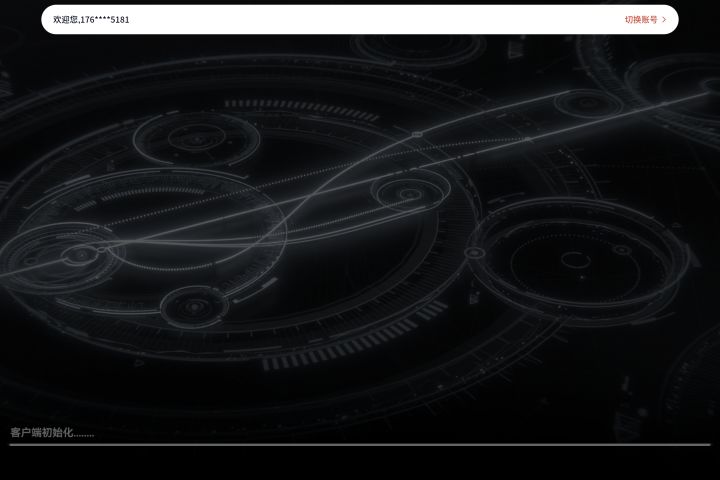Click the small concentric dial in the upper-left graphic
720x480 pixels.
197,139
